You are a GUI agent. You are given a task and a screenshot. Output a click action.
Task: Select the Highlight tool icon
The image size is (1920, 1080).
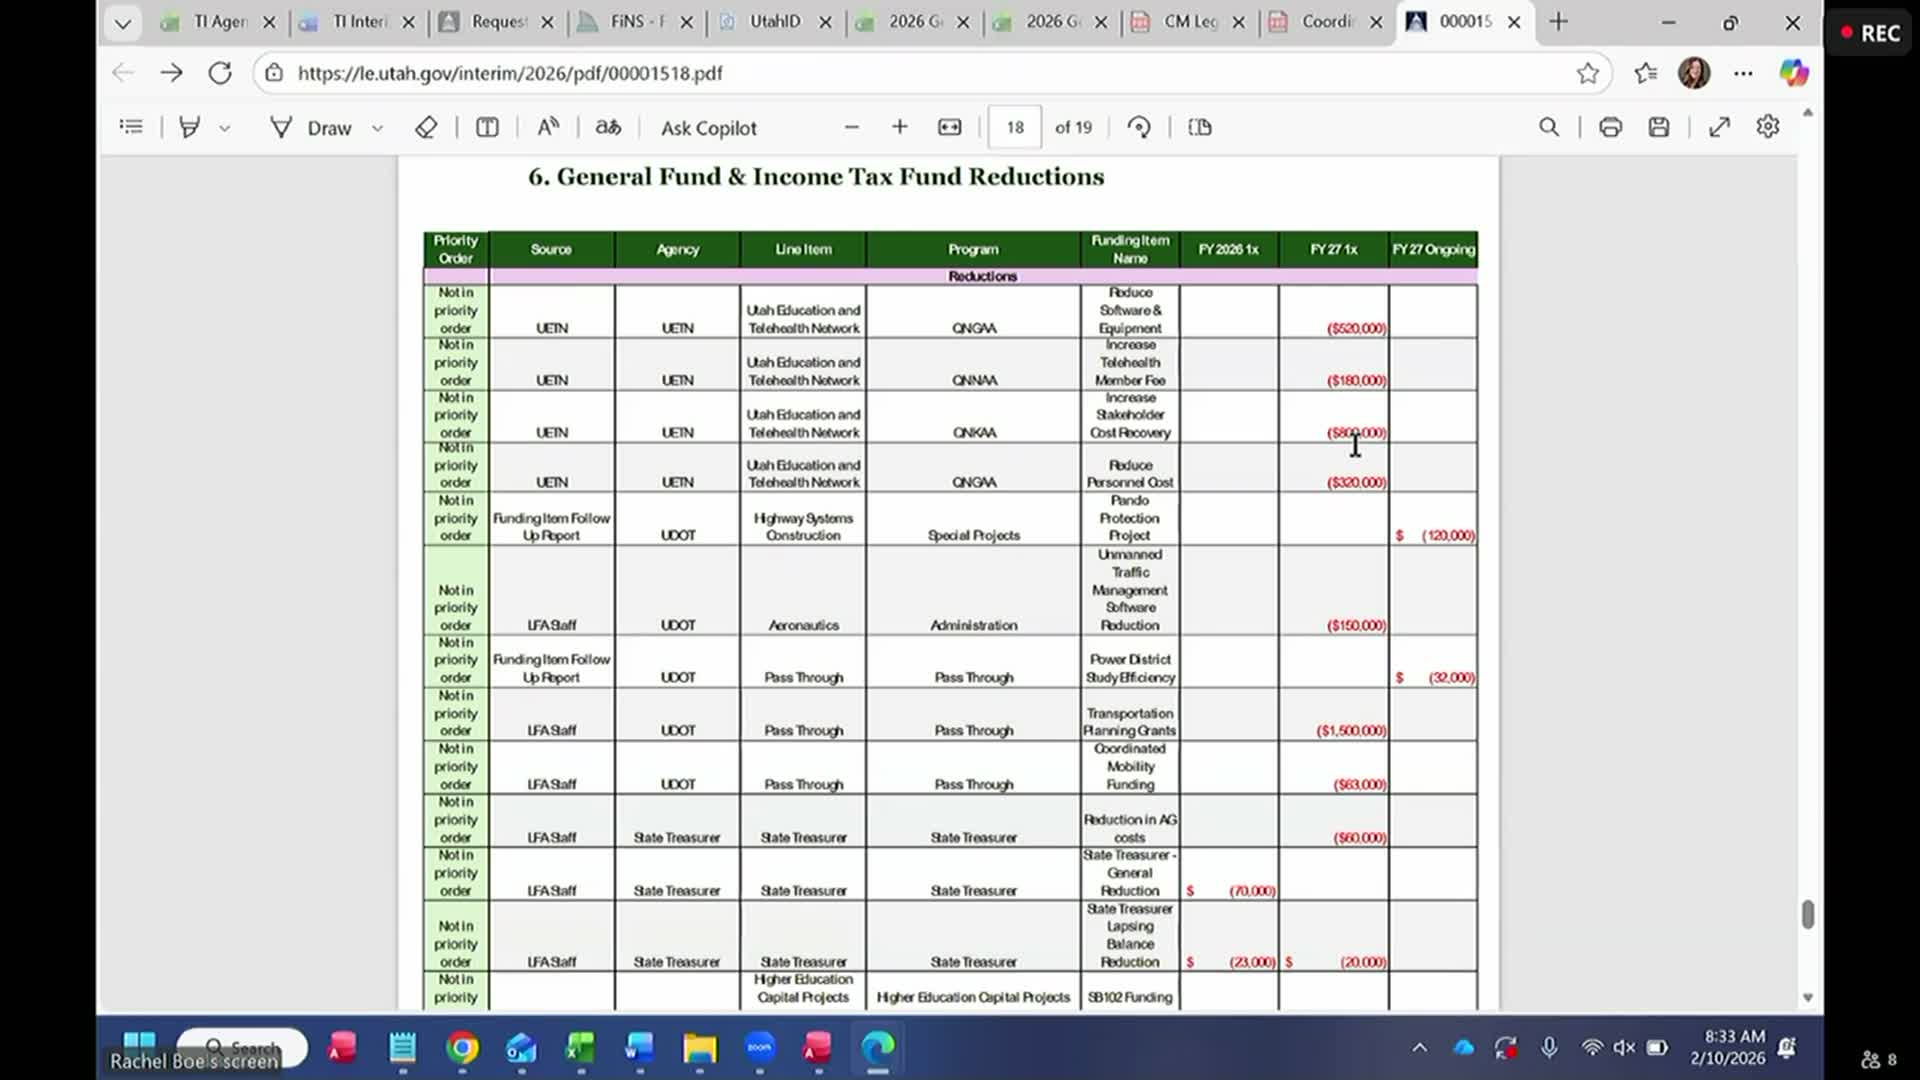189,127
